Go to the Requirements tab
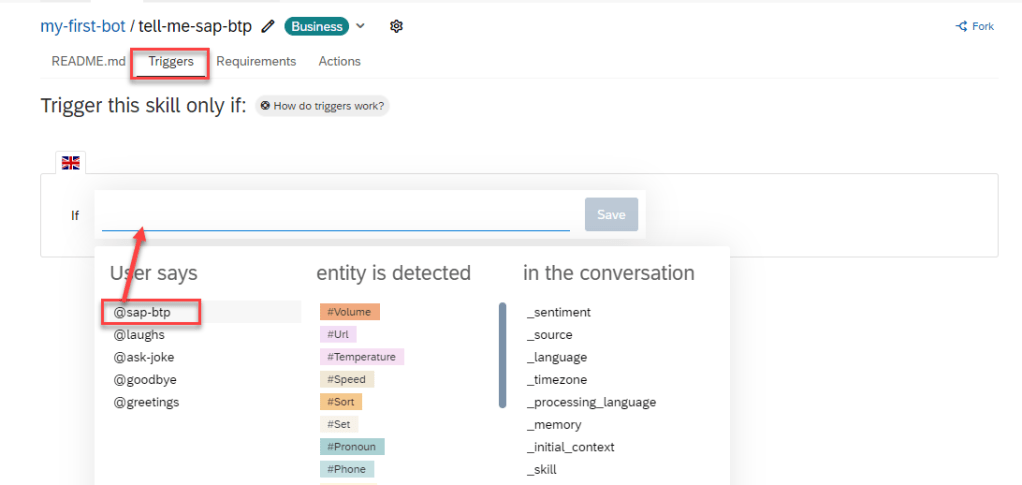1022x485 pixels. tap(256, 61)
